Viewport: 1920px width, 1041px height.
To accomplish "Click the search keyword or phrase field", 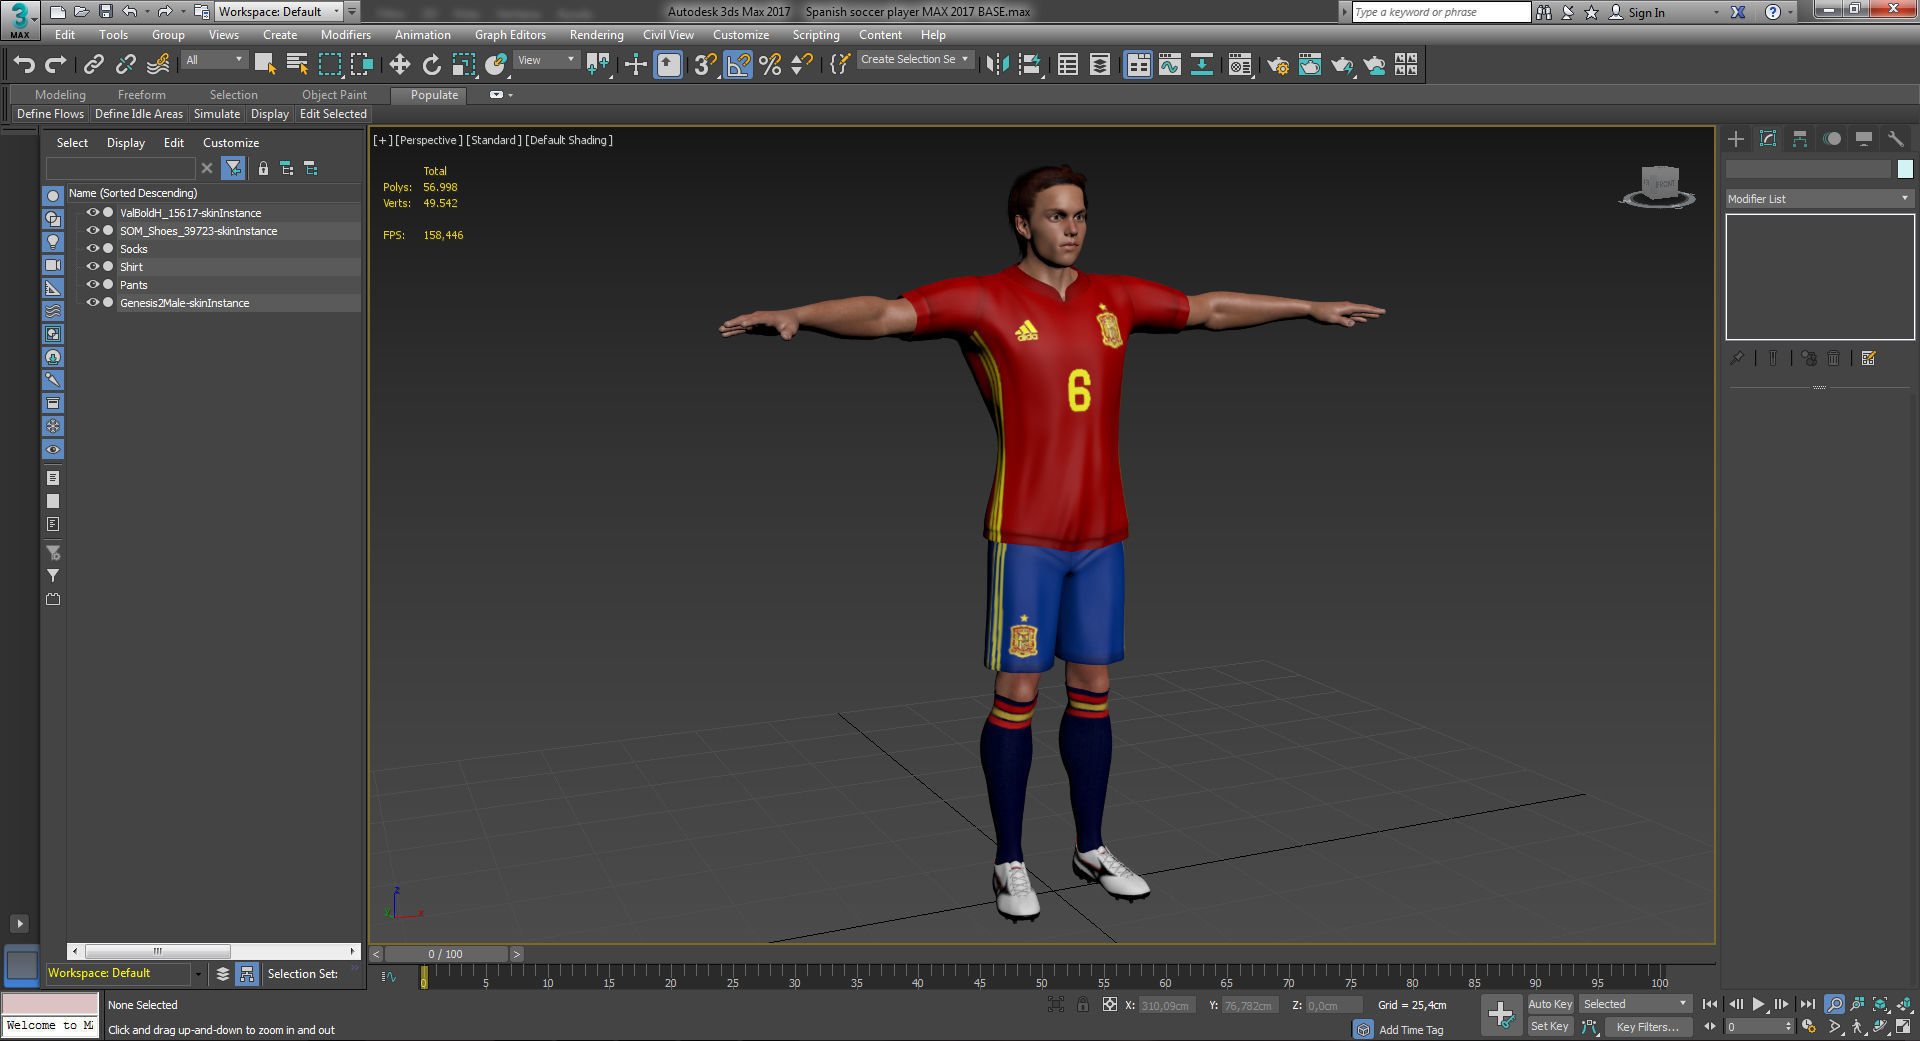I will pos(1441,12).
